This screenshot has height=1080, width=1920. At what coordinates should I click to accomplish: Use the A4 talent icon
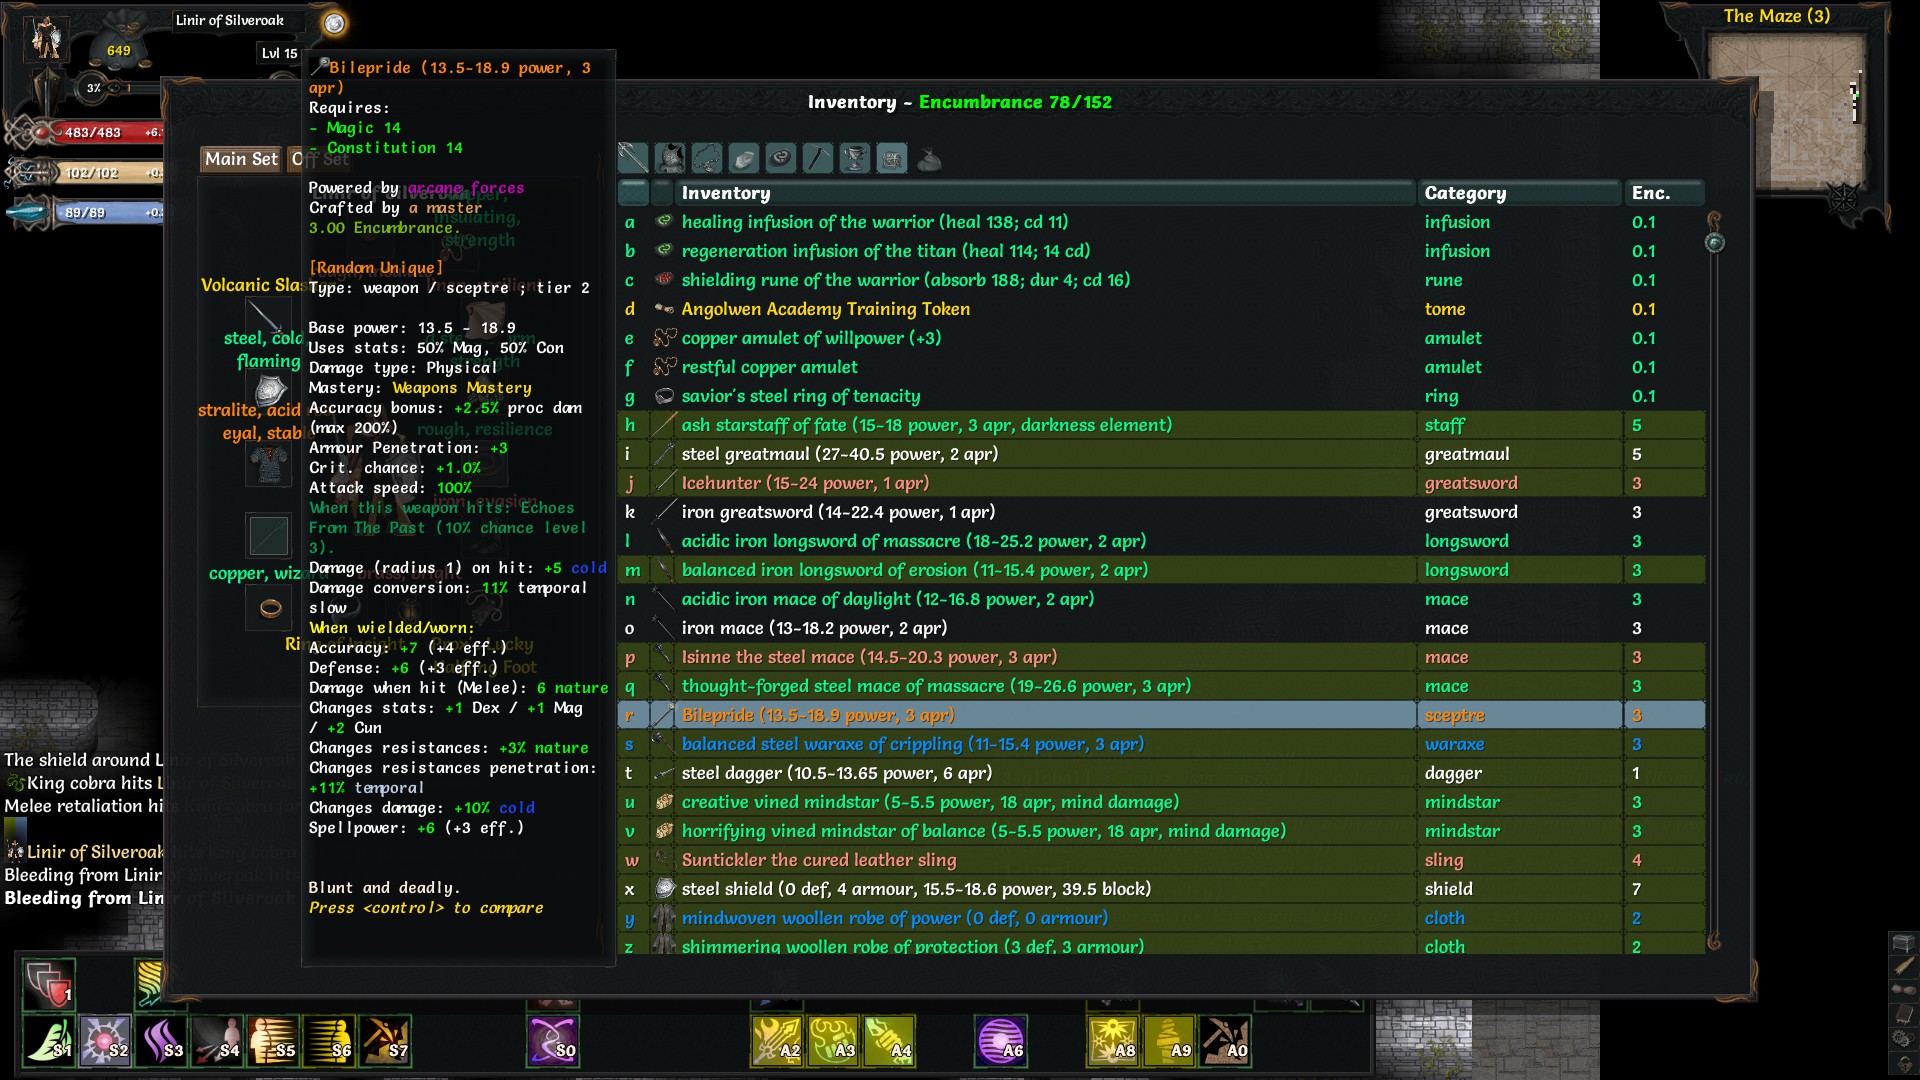click(889, 1041)
